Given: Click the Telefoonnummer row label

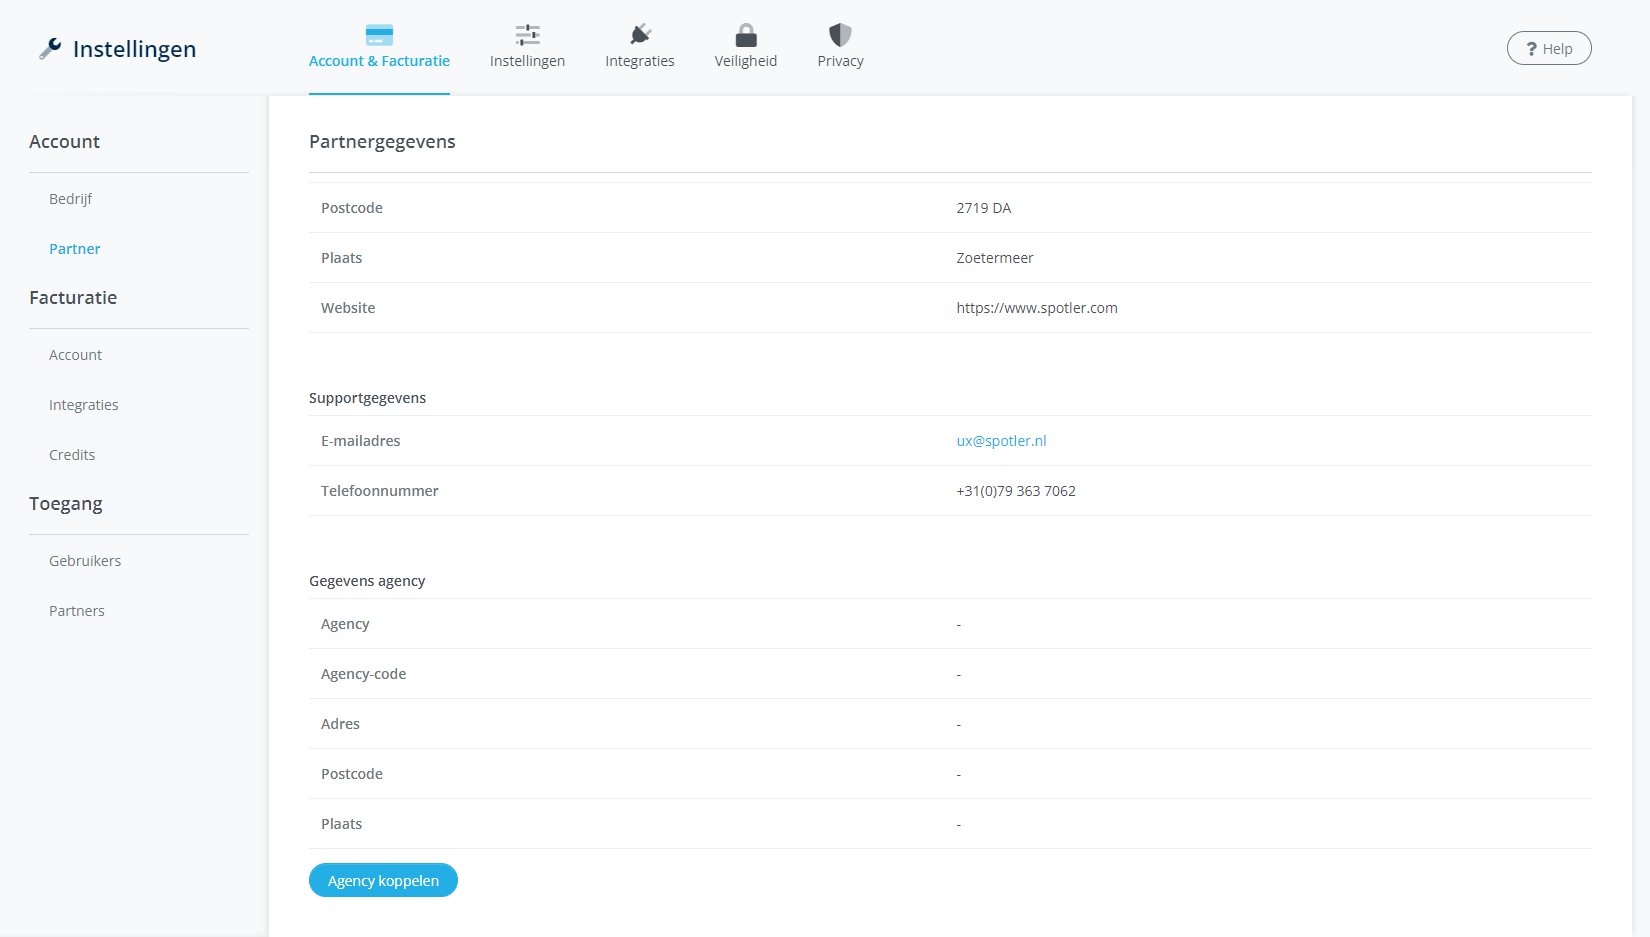Looking at the screenshot, I should (x=379, y=491).
